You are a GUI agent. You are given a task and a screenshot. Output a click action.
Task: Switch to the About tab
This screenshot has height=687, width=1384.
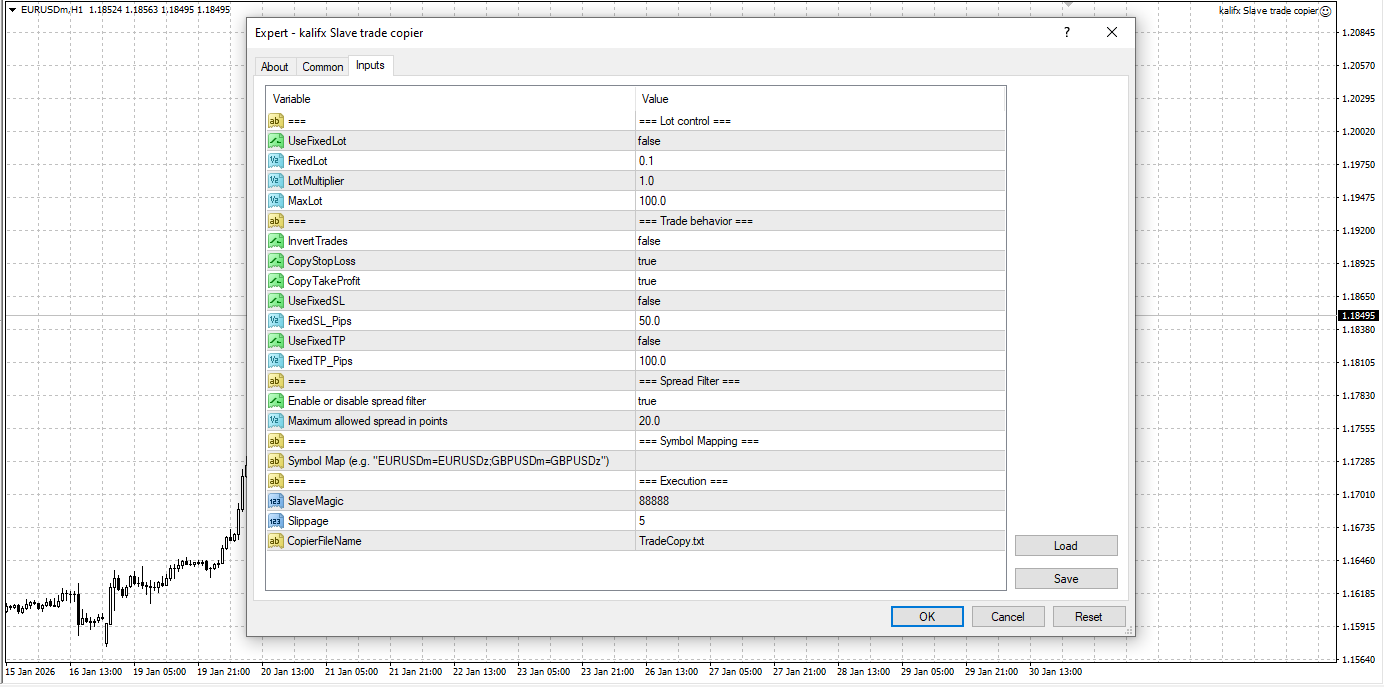click(274, 66)
